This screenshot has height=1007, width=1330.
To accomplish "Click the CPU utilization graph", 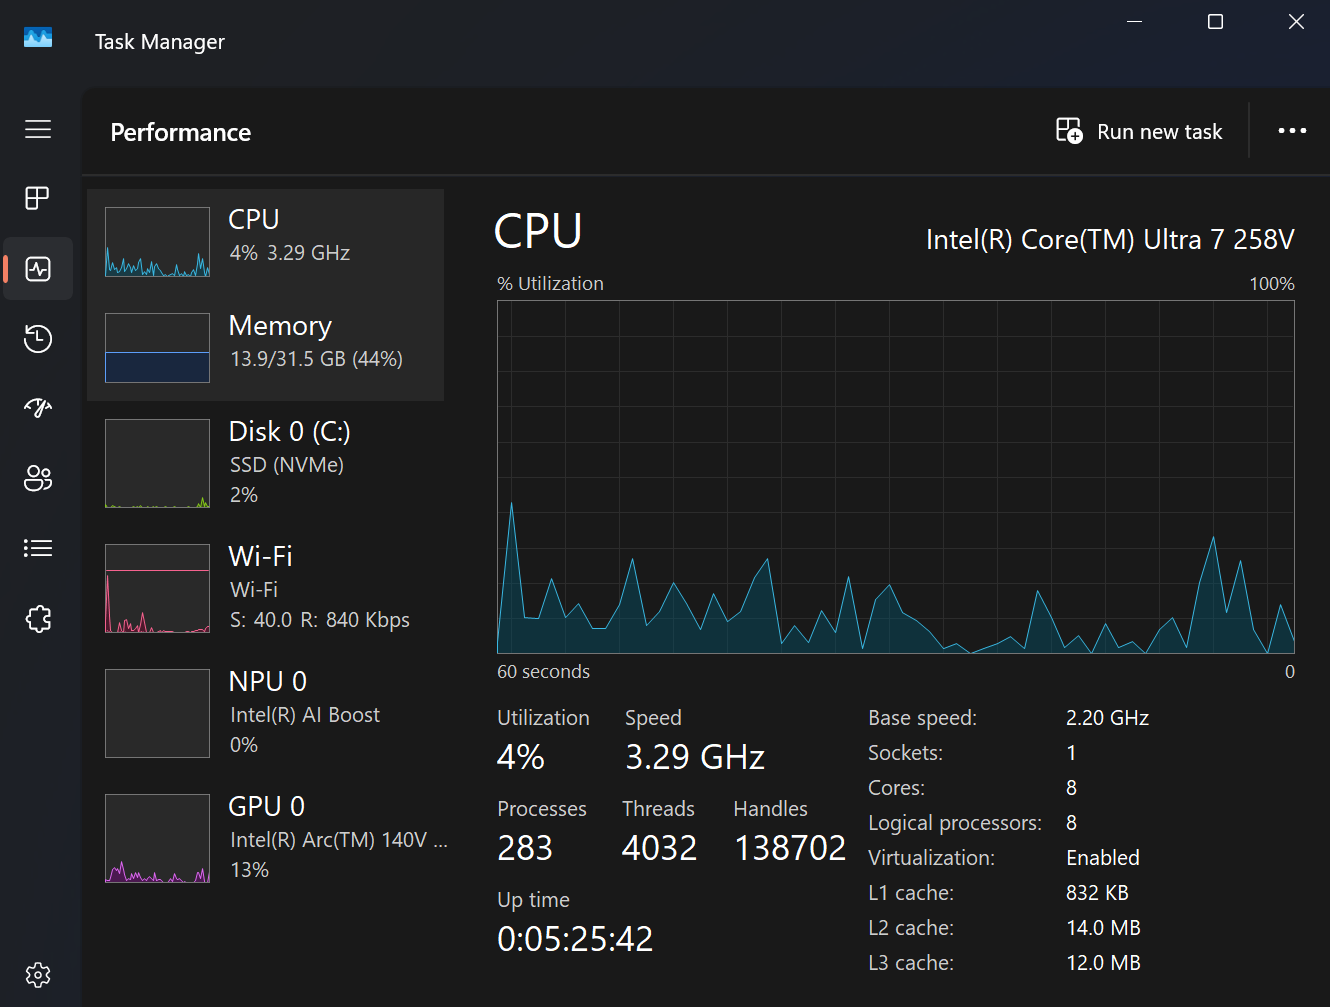I will [x=895, y=477].
